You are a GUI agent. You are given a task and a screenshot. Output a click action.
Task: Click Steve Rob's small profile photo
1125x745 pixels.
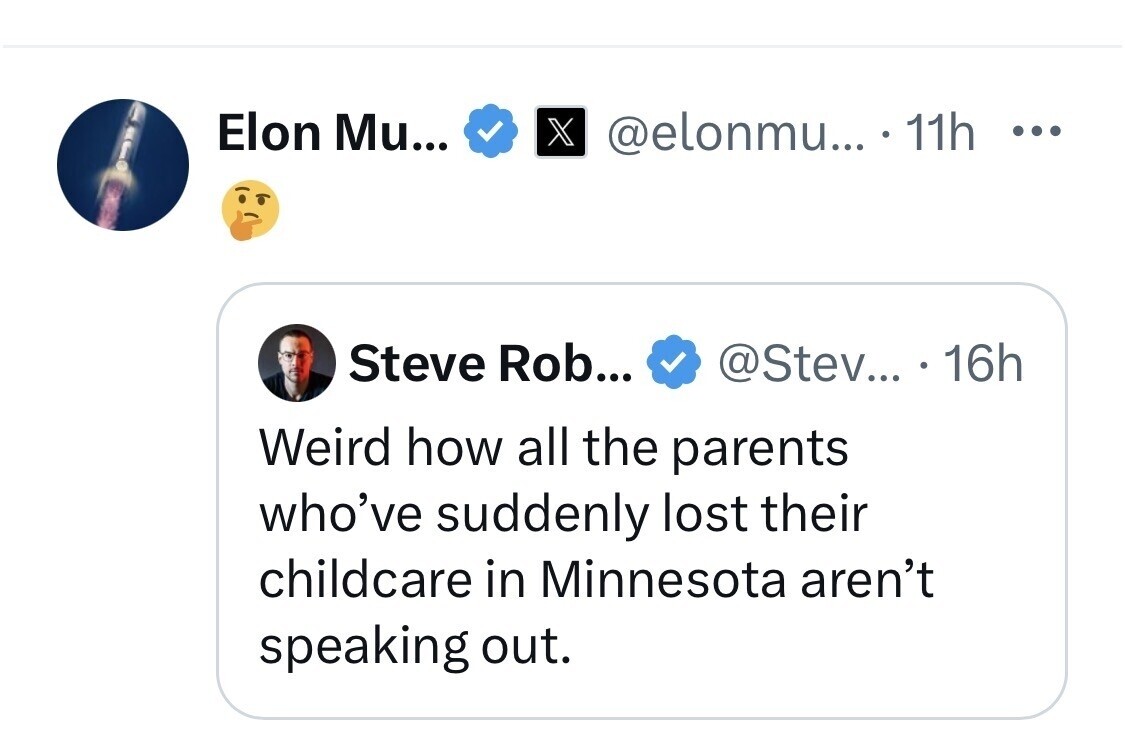click(x=296, y=362)
